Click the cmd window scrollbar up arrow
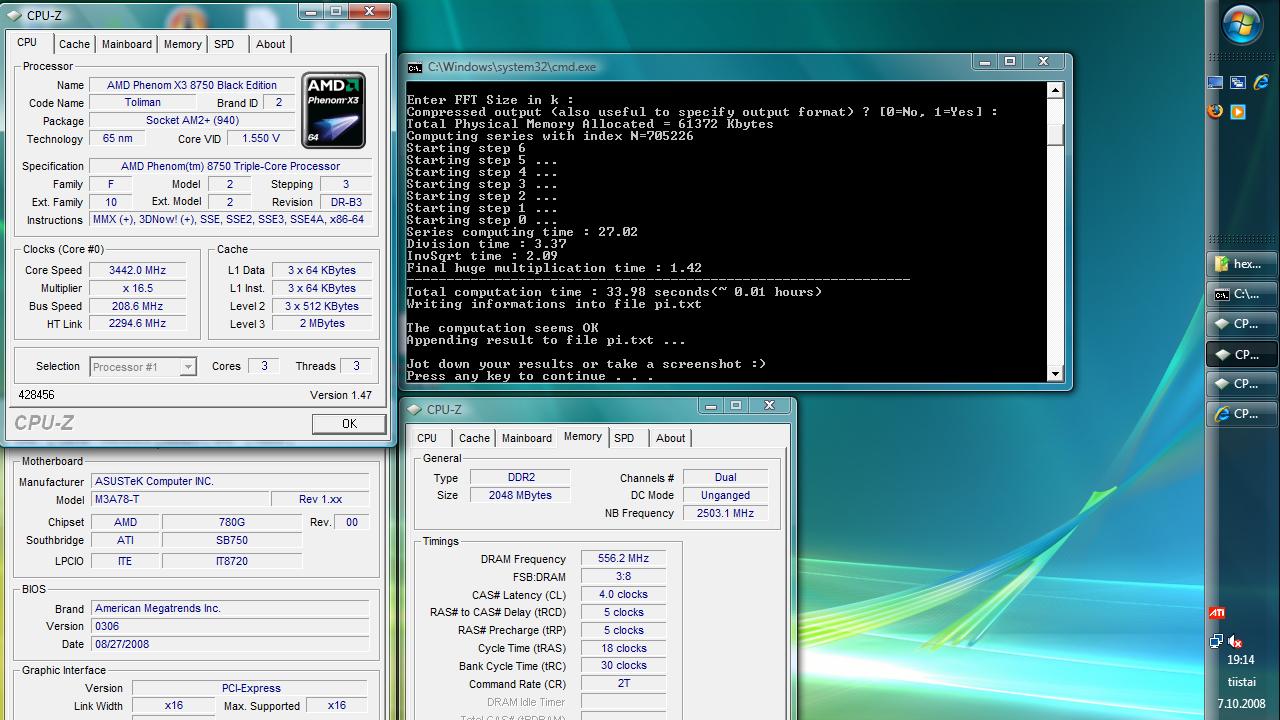1280x720 pixels. (x=1054, y=91)
